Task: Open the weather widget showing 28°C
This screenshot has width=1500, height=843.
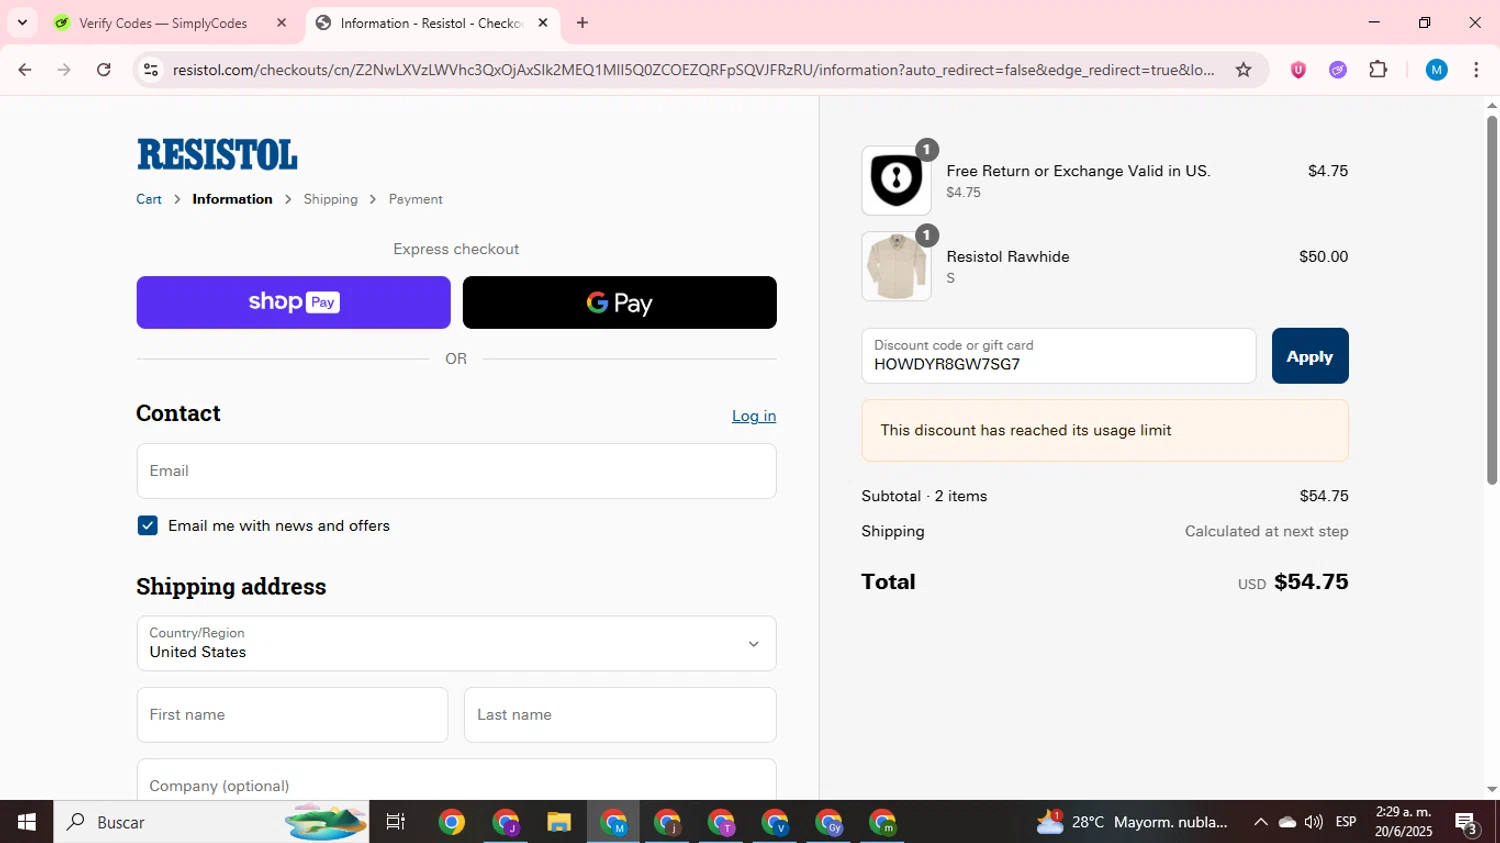Action: tap(1132, 822)
